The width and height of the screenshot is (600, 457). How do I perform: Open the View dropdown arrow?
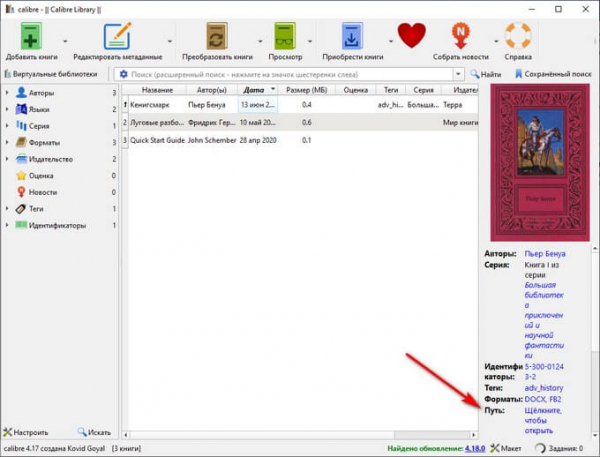pyautogui.click(x=310, y=41)
